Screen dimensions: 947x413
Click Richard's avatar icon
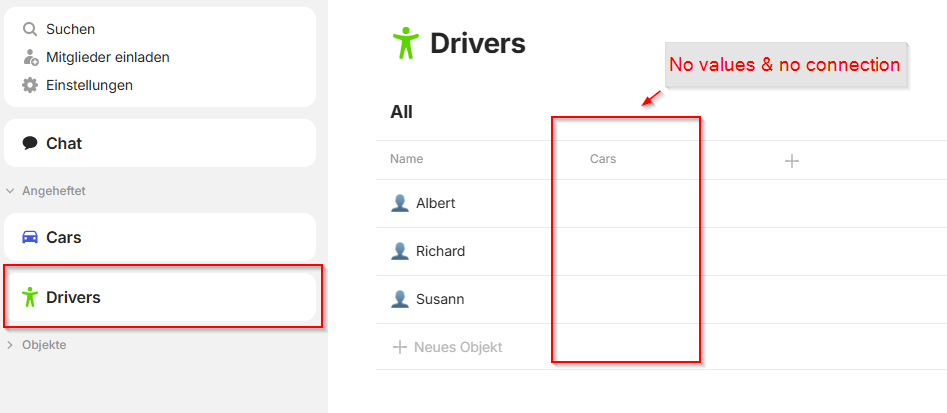(x=400, y=251)
